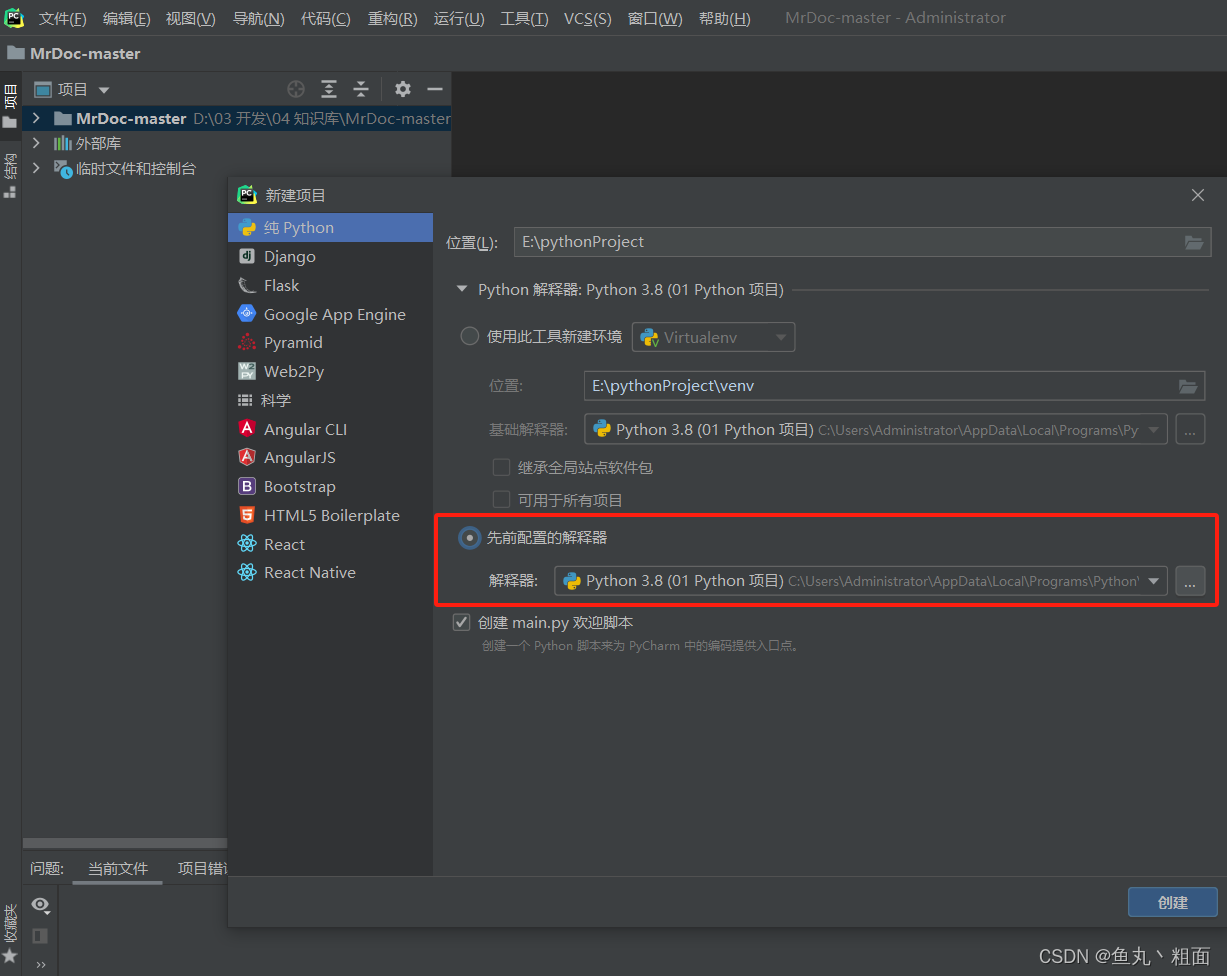Click the MrDoc-master breadcrumb

(74, 53)
